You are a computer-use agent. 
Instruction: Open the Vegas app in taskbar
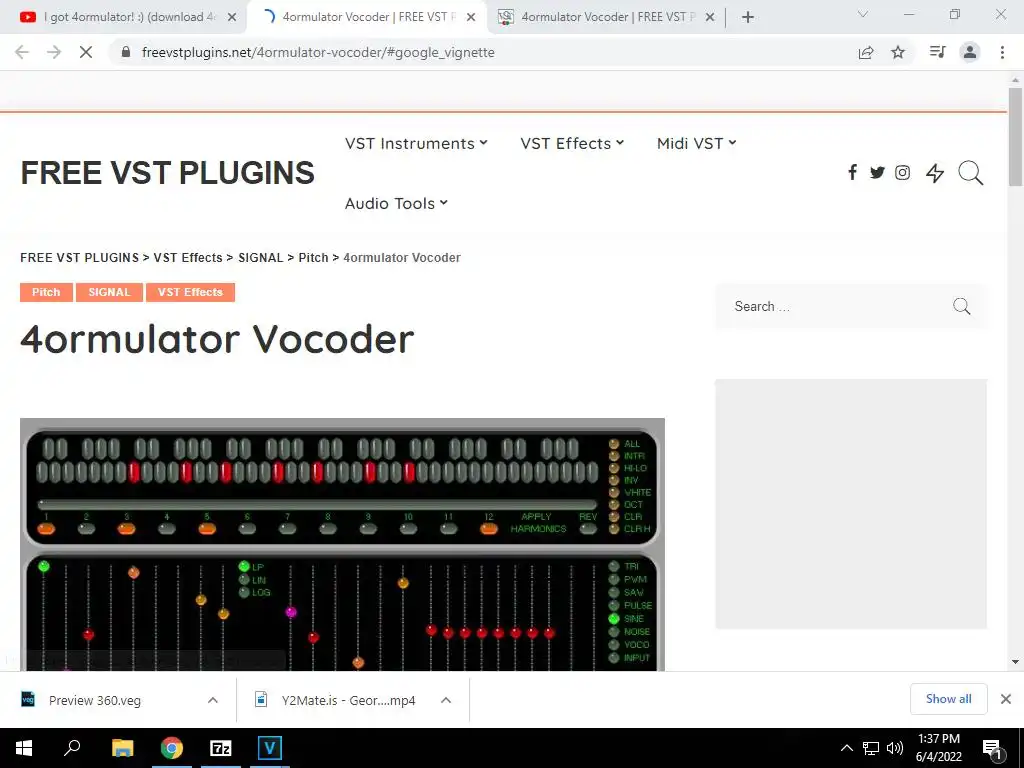269,748
